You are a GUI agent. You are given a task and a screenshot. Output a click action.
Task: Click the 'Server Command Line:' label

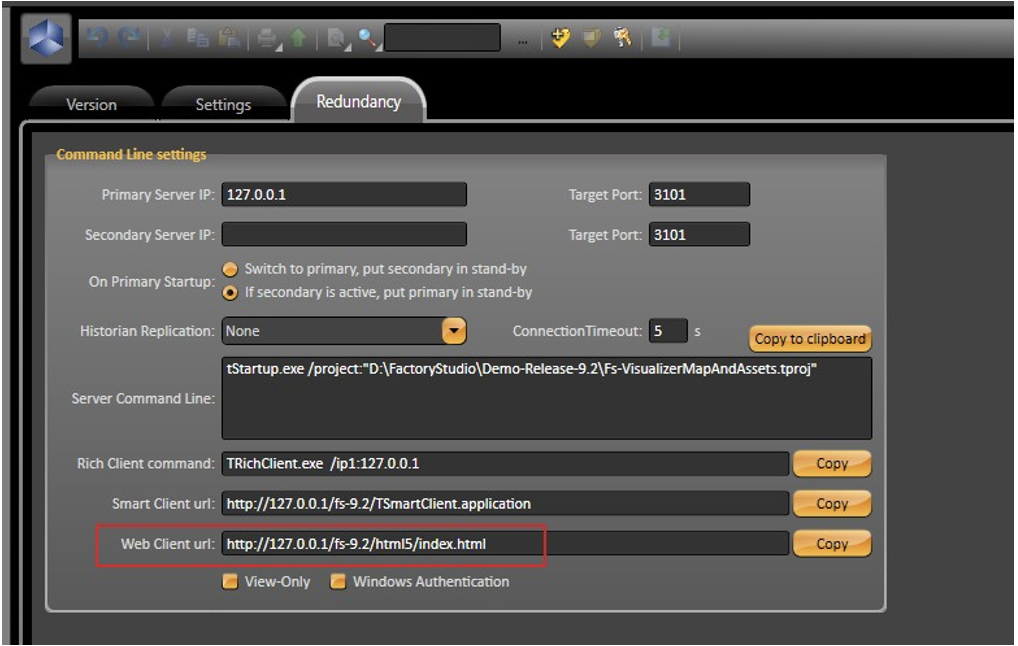coord(143,399)
